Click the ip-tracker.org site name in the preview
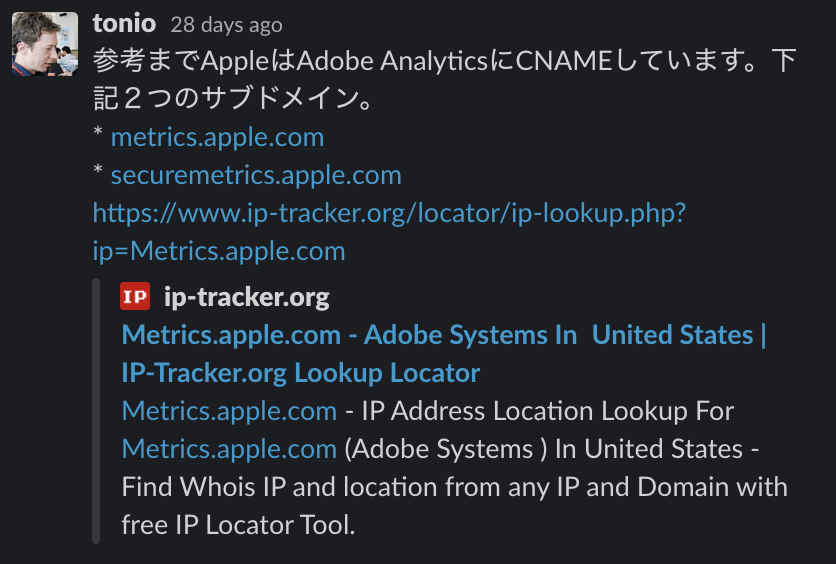Viewport: 836px width, 564px height. pos(246,297)
